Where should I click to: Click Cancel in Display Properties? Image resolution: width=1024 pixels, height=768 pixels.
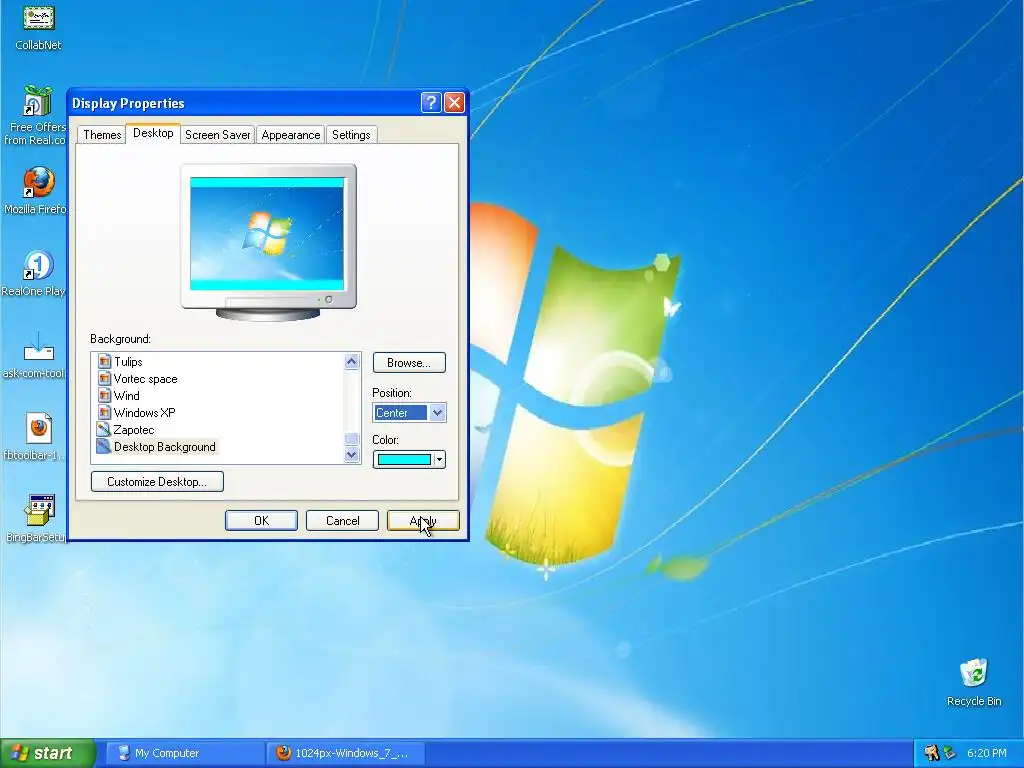pyautogui.click(x=342, y=520)
